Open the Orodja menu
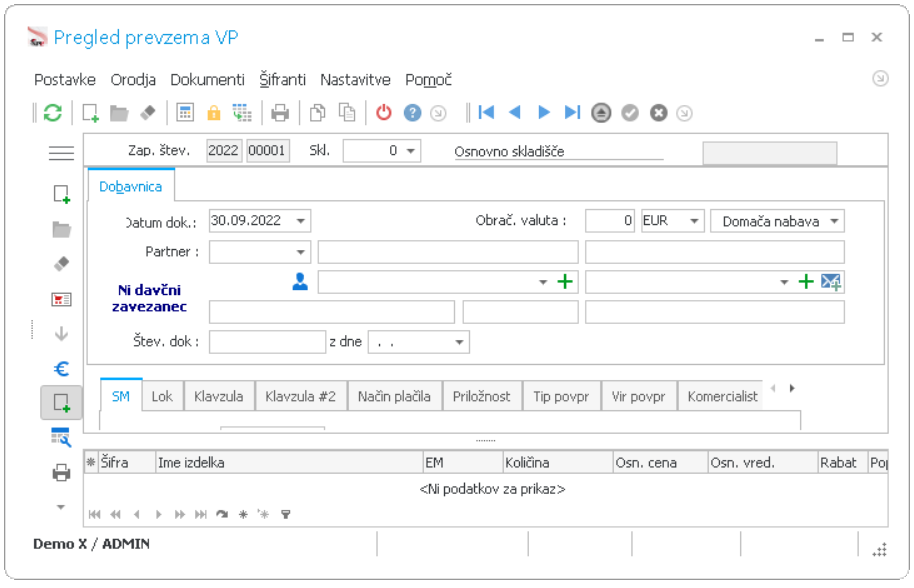 (x=133, y=80)
